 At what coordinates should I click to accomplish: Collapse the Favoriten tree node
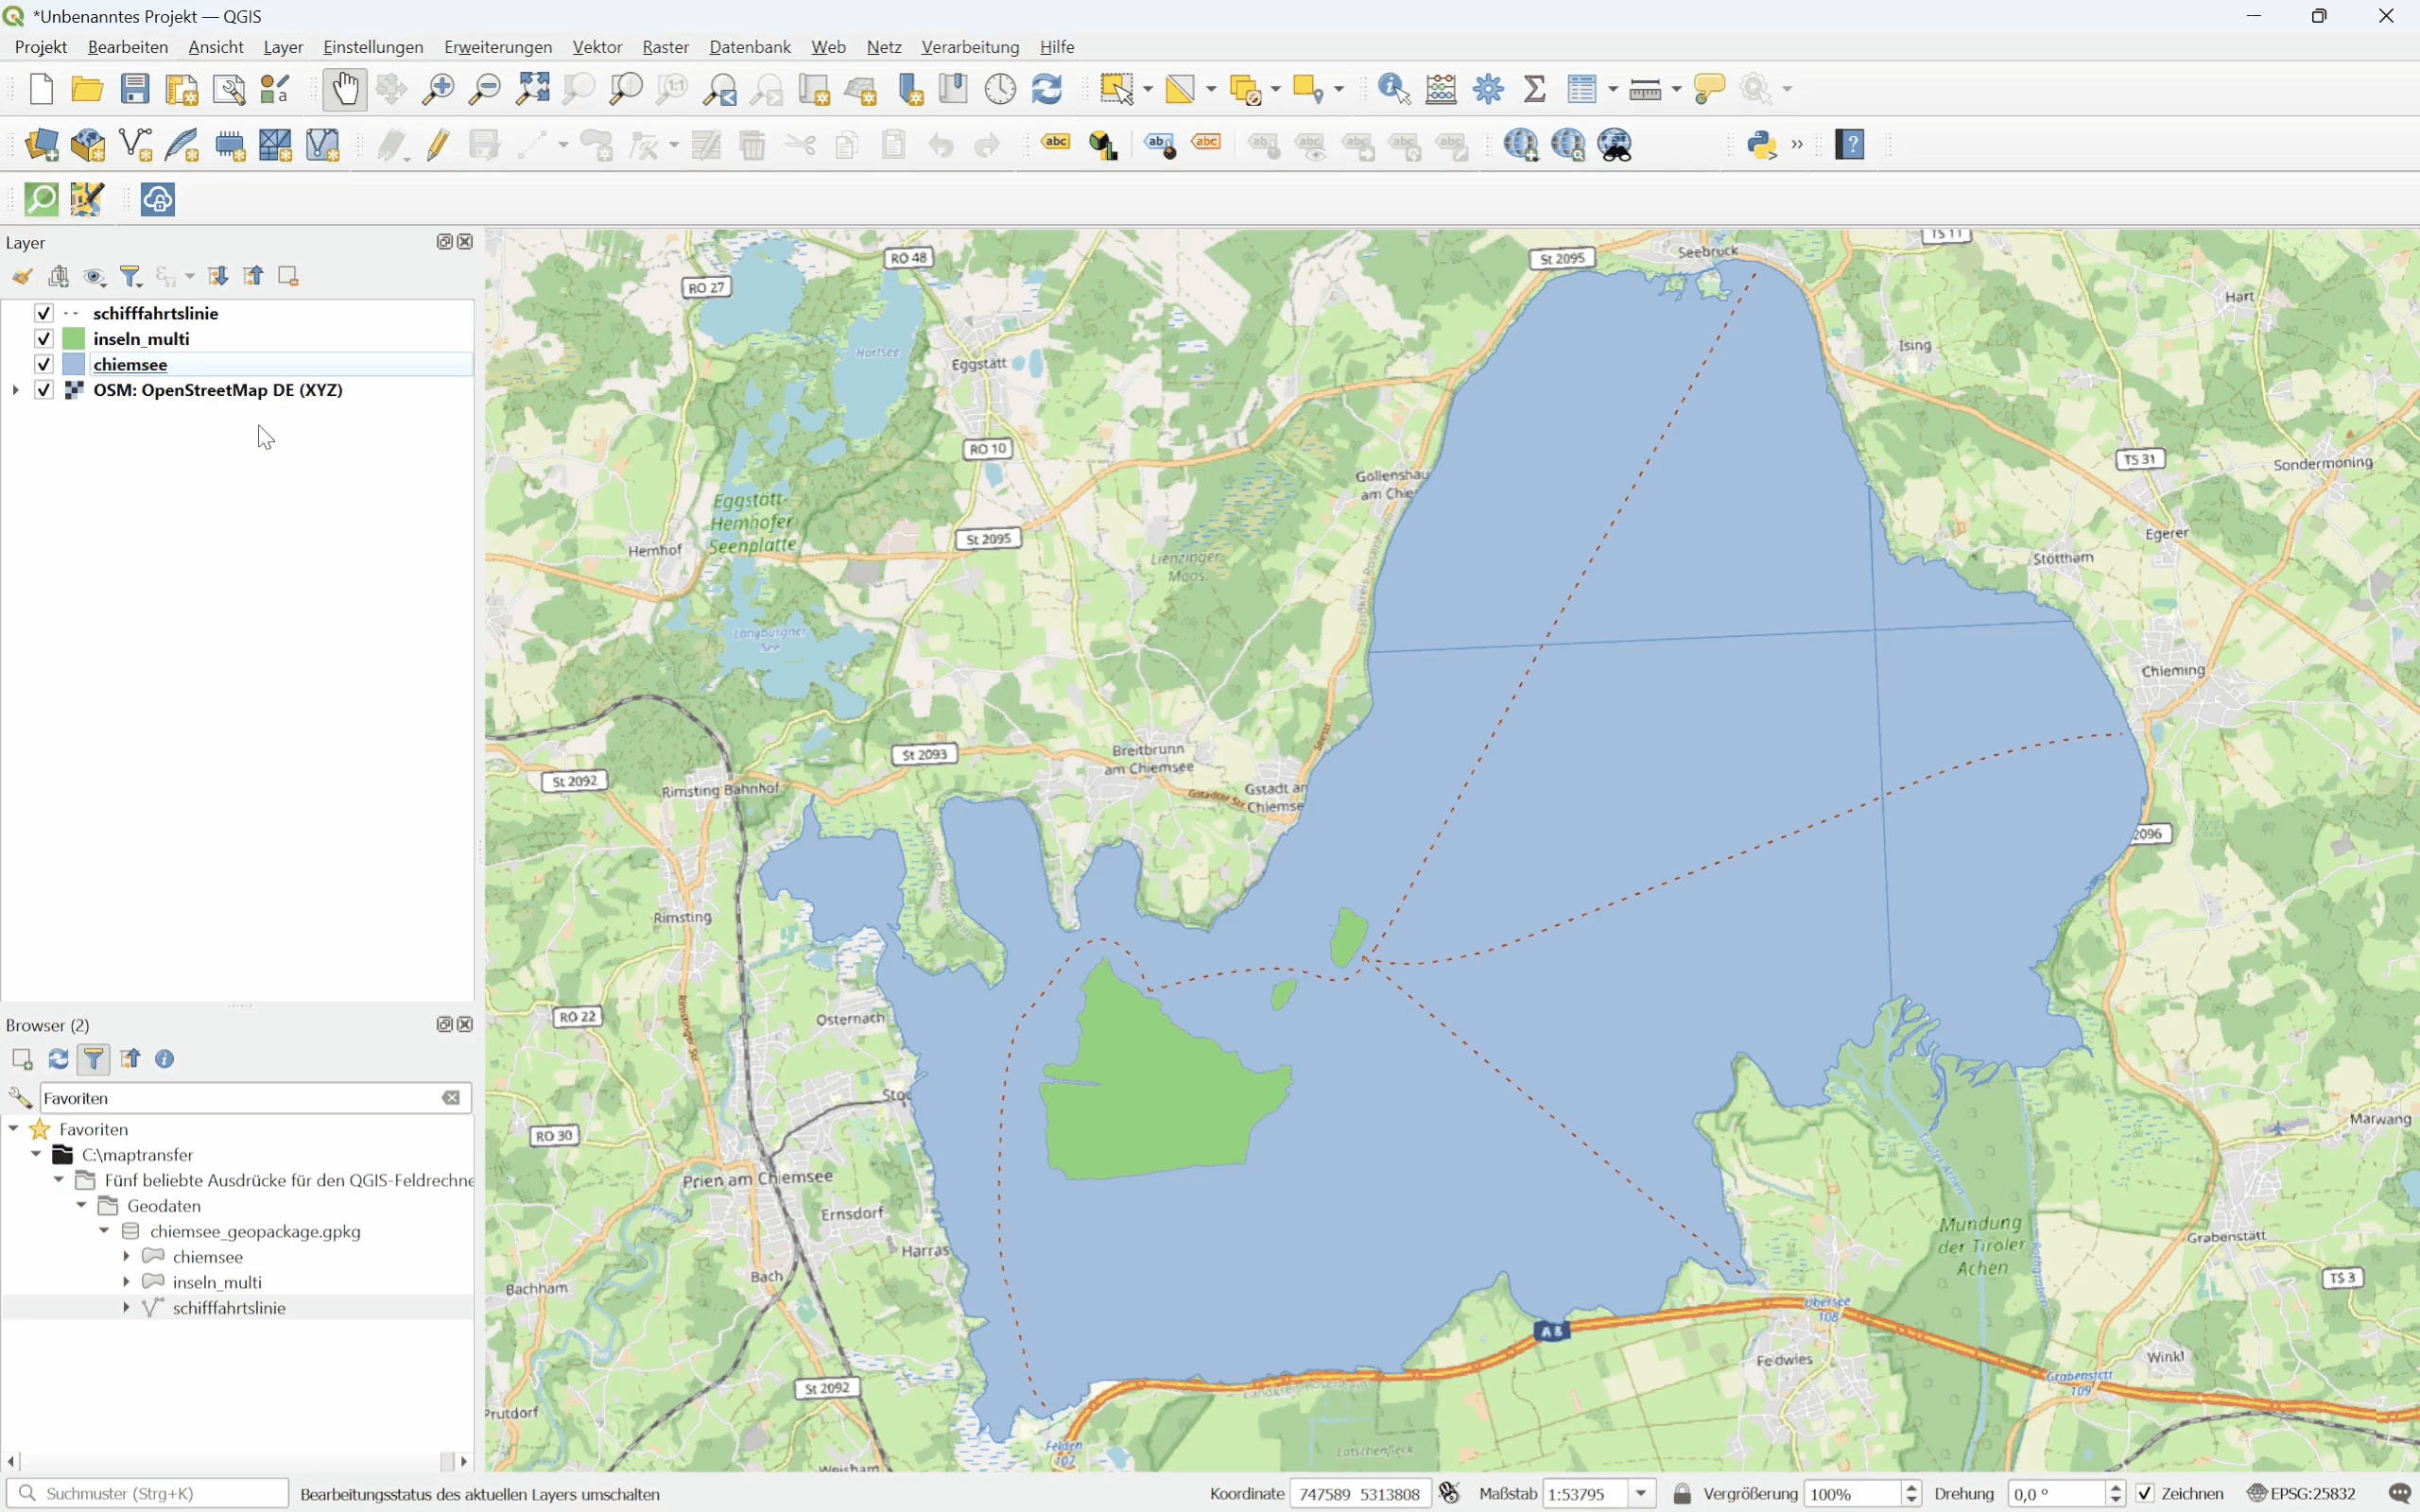(x=14, y=1129)
